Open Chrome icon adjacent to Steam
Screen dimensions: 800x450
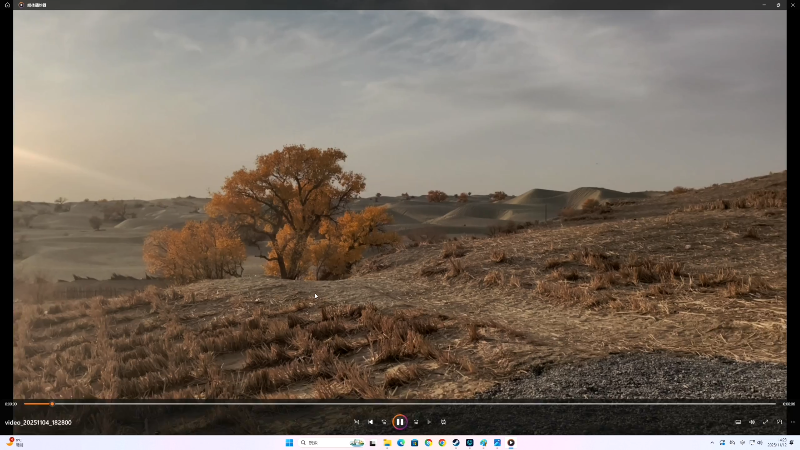click(x=442, y=442)
